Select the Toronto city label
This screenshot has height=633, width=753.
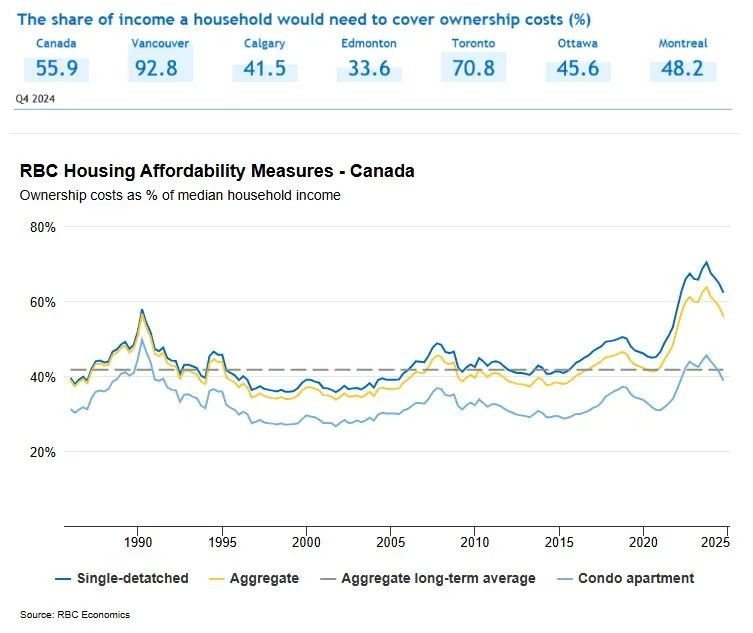coord(473,44)
